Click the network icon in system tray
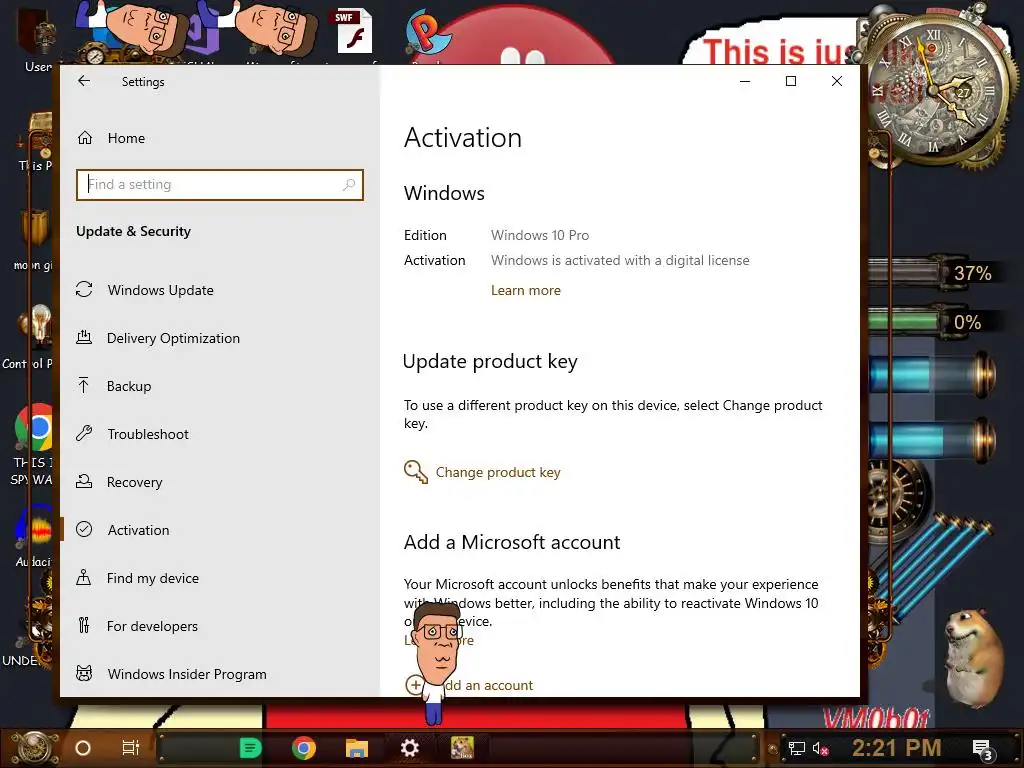The image size is (1024, 768). 796,748
